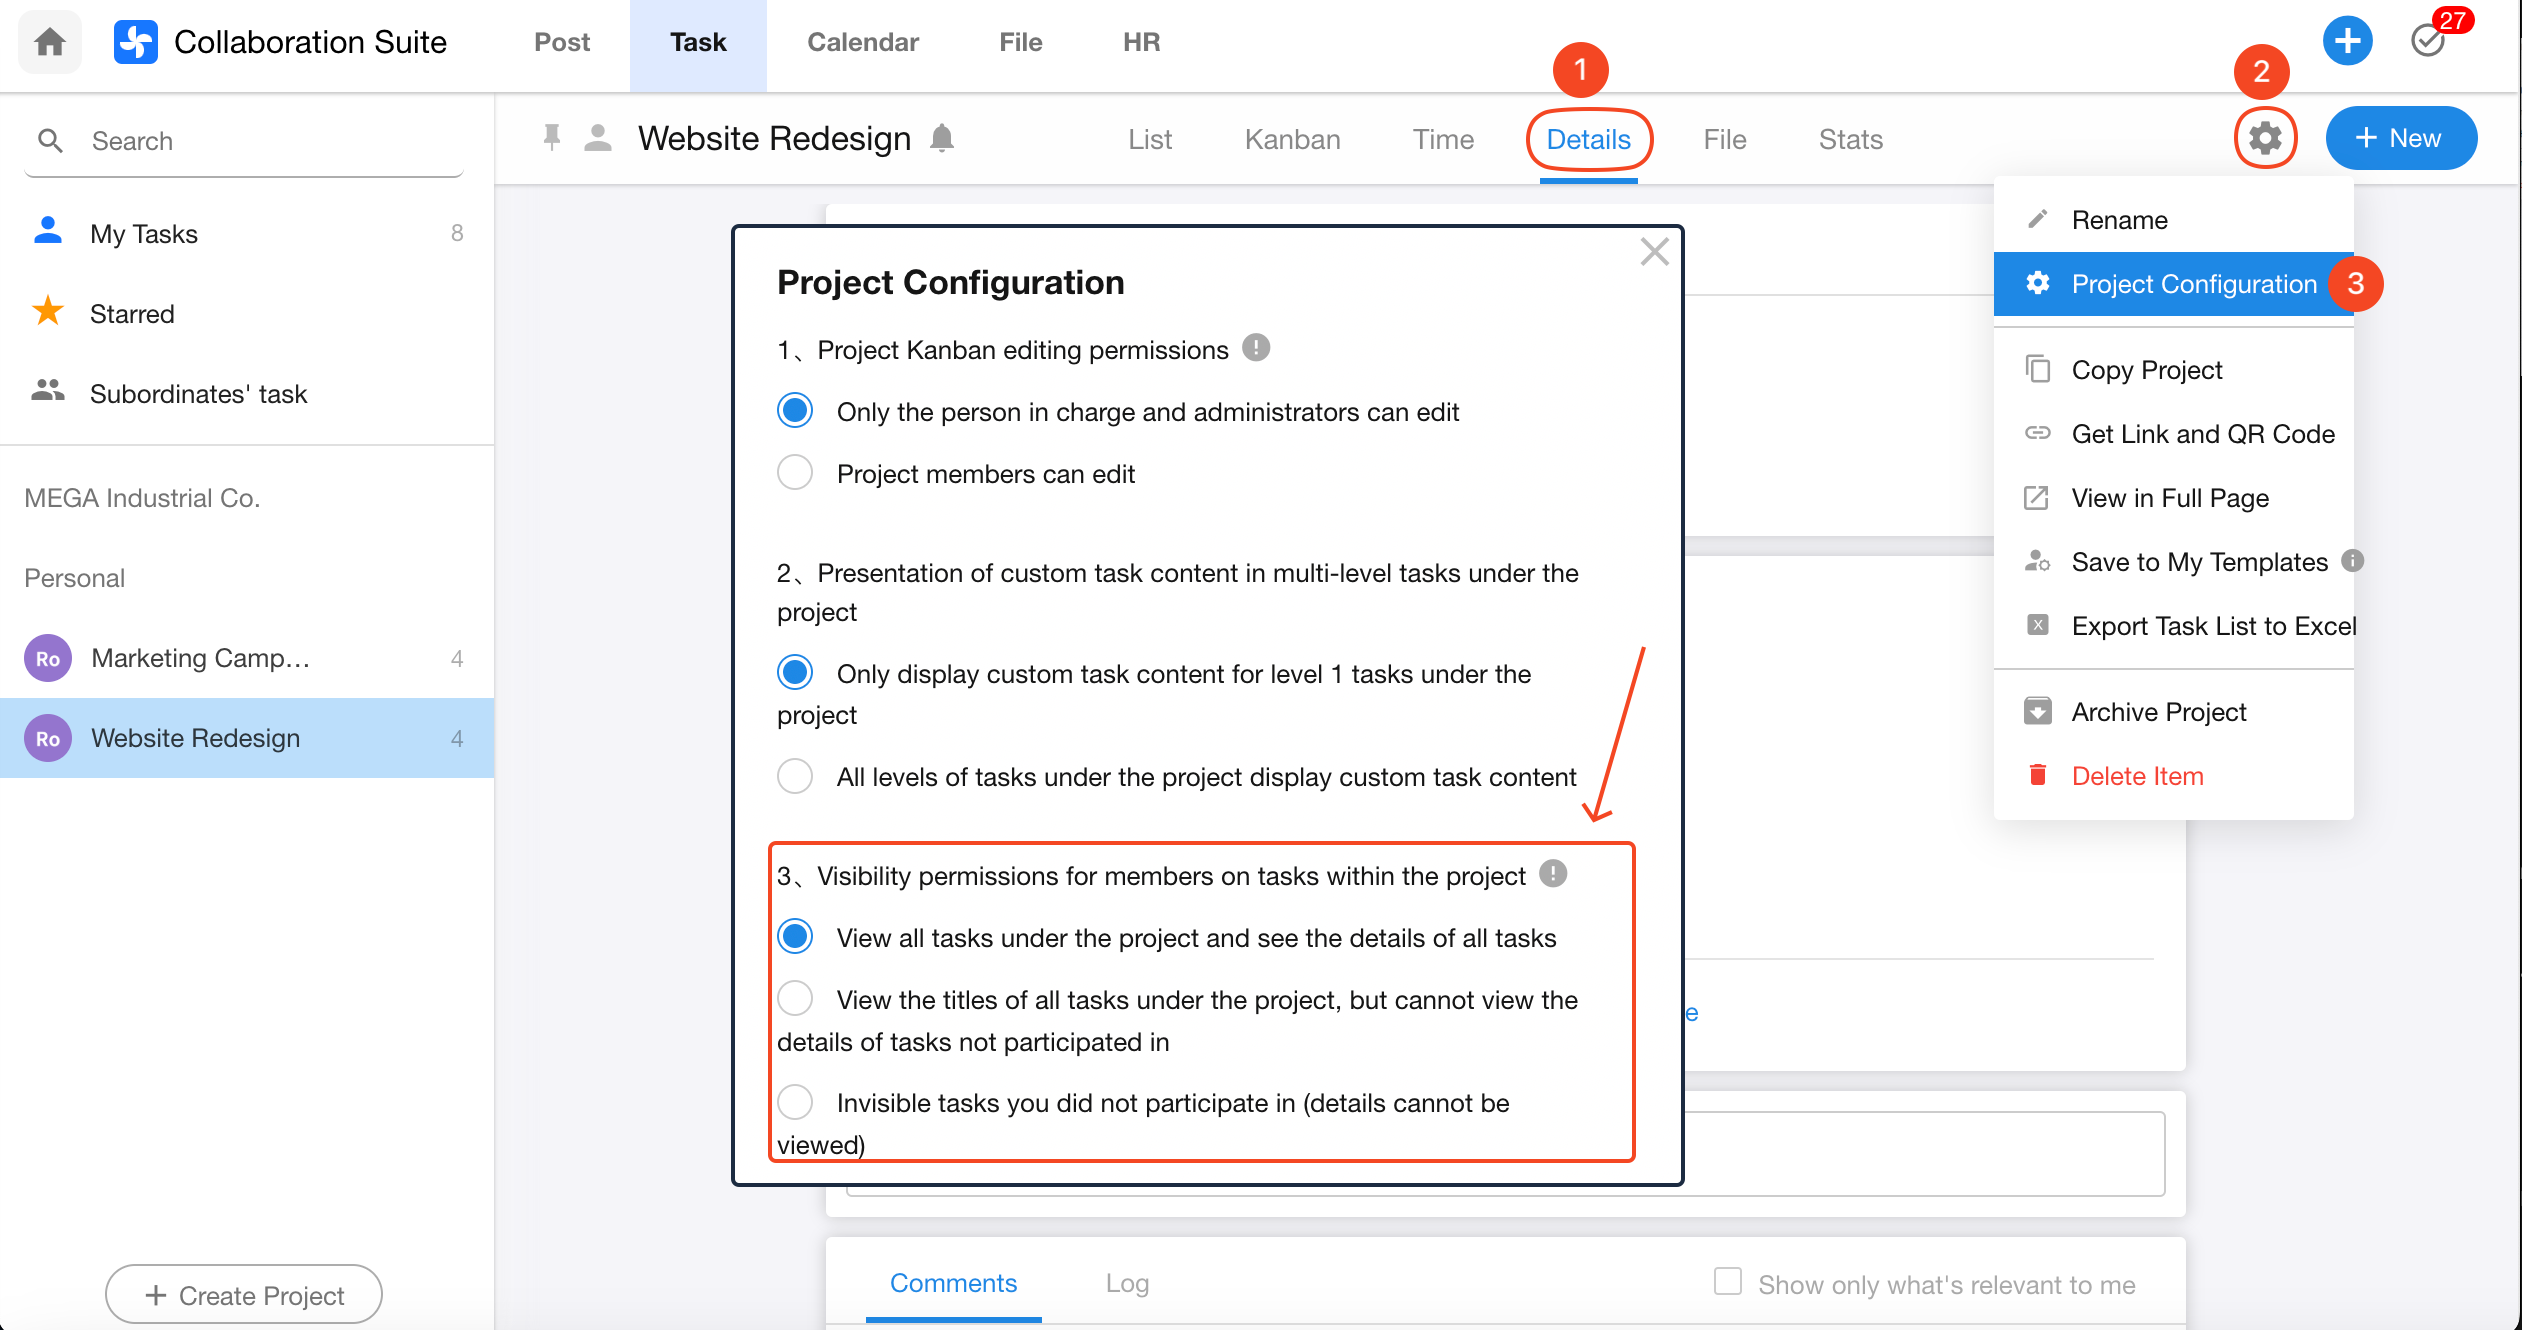Click the blue plus quick-create icon
The image size is (2522, 1330).
[2347, 42]
